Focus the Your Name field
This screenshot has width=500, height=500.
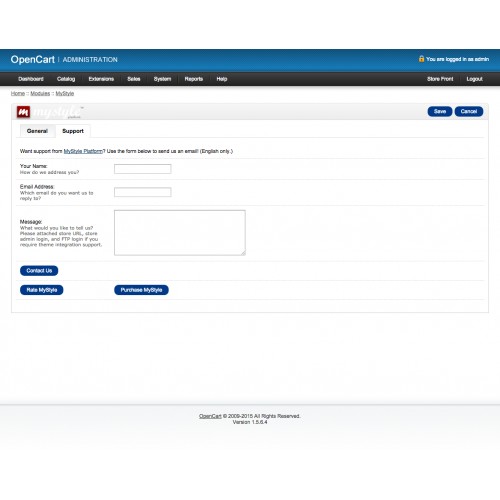[x=143, y=169]
